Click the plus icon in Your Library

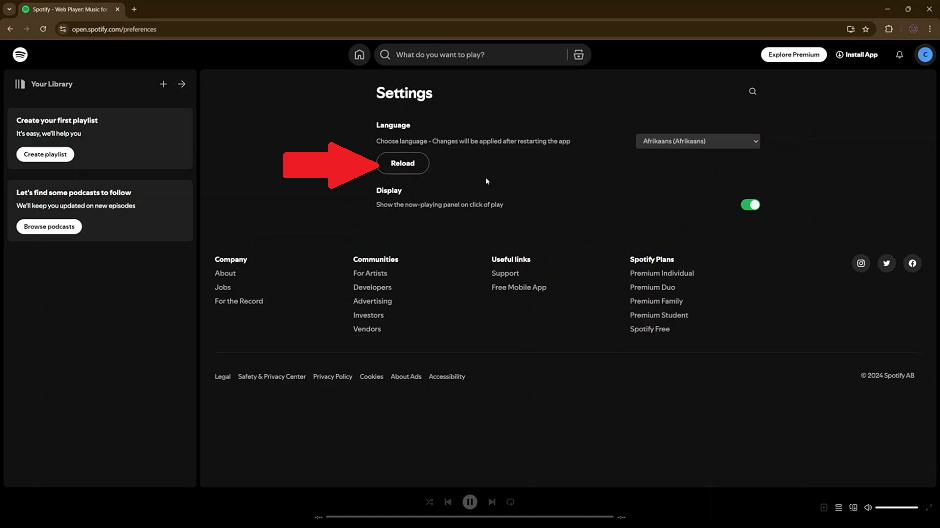[x=163, y=84]
